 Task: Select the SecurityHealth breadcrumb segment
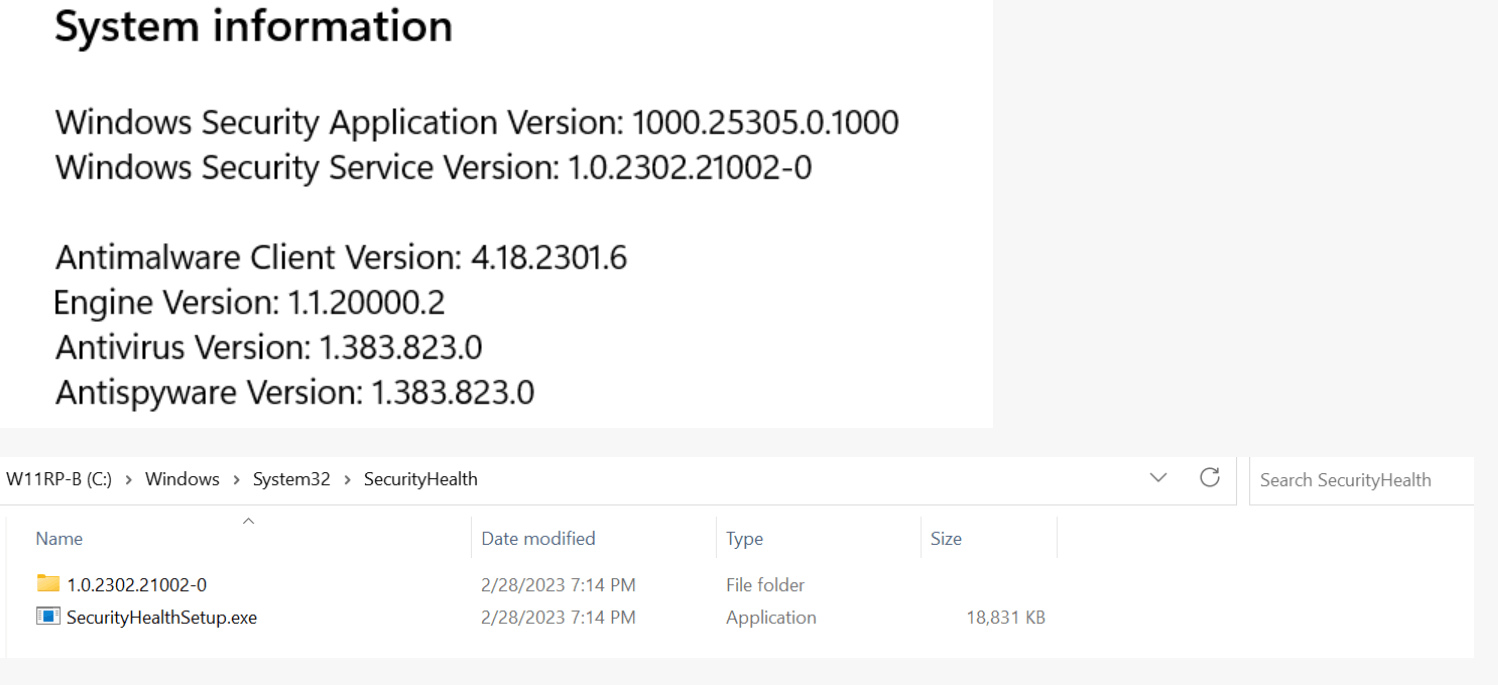pyautogui.click(x=420, y=479)
